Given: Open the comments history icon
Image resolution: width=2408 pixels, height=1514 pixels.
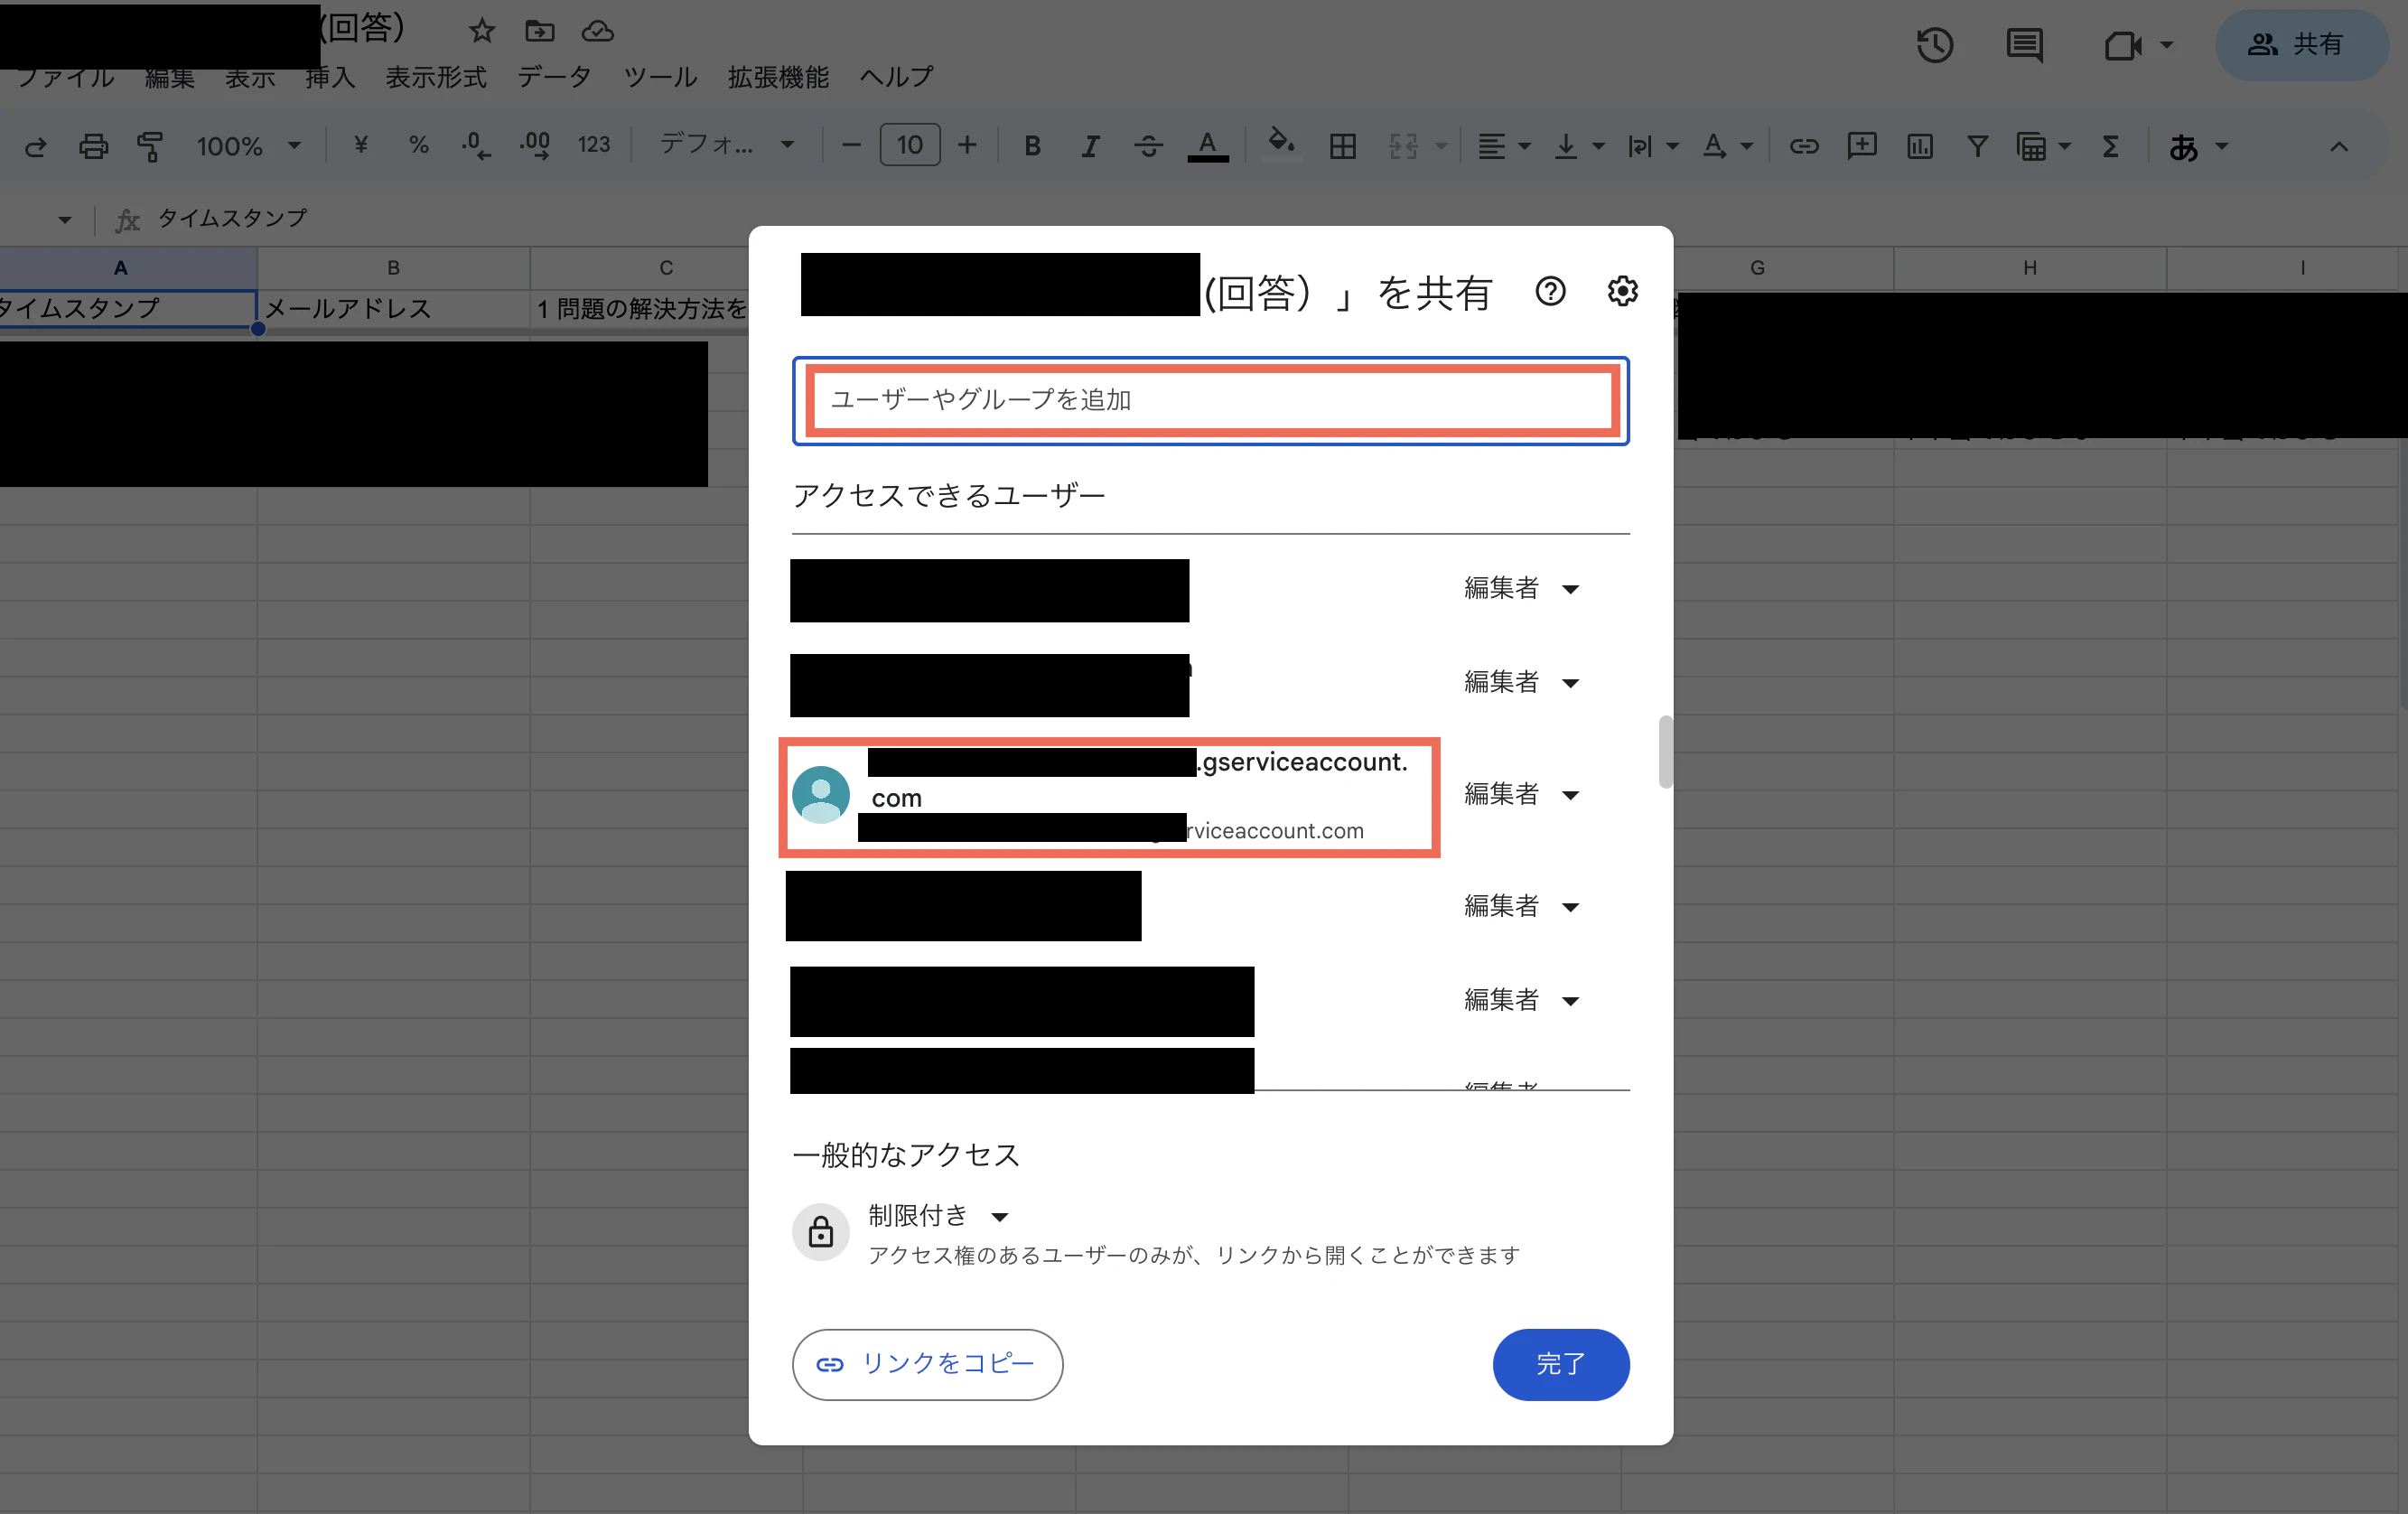Looking at the screenshot, I should point(2025,45).
